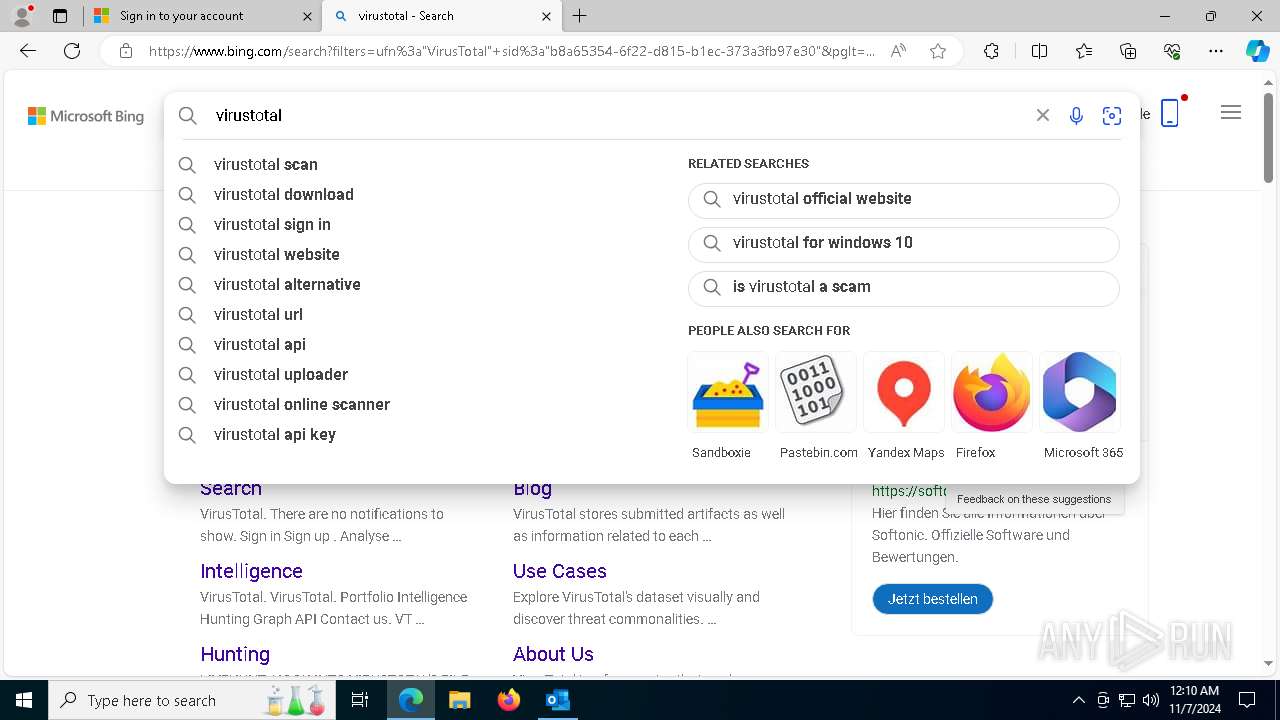1280x720 pixels.
Task: Click the magnifier icon in the search box
Action: [x=188, y=116]
